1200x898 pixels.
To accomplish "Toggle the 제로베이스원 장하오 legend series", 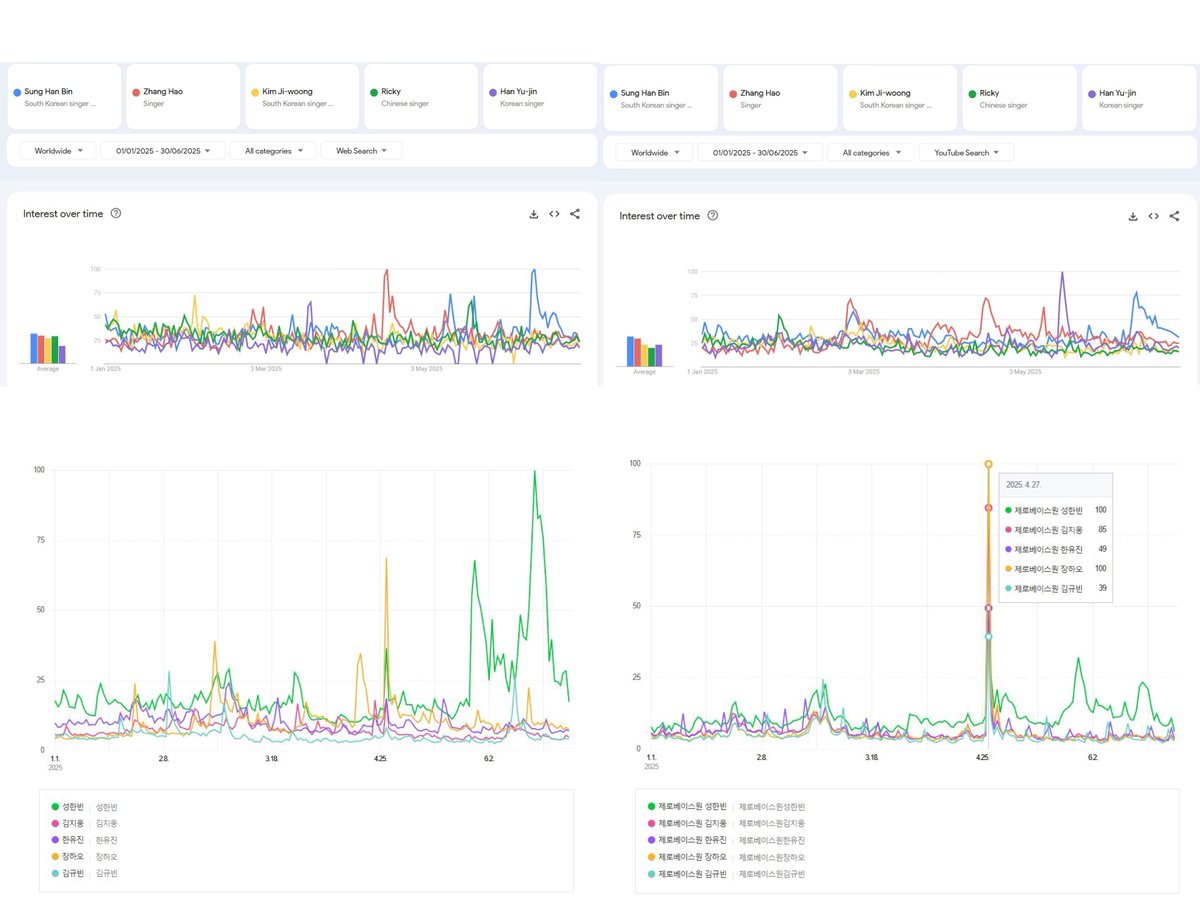I will coord(687,857).
